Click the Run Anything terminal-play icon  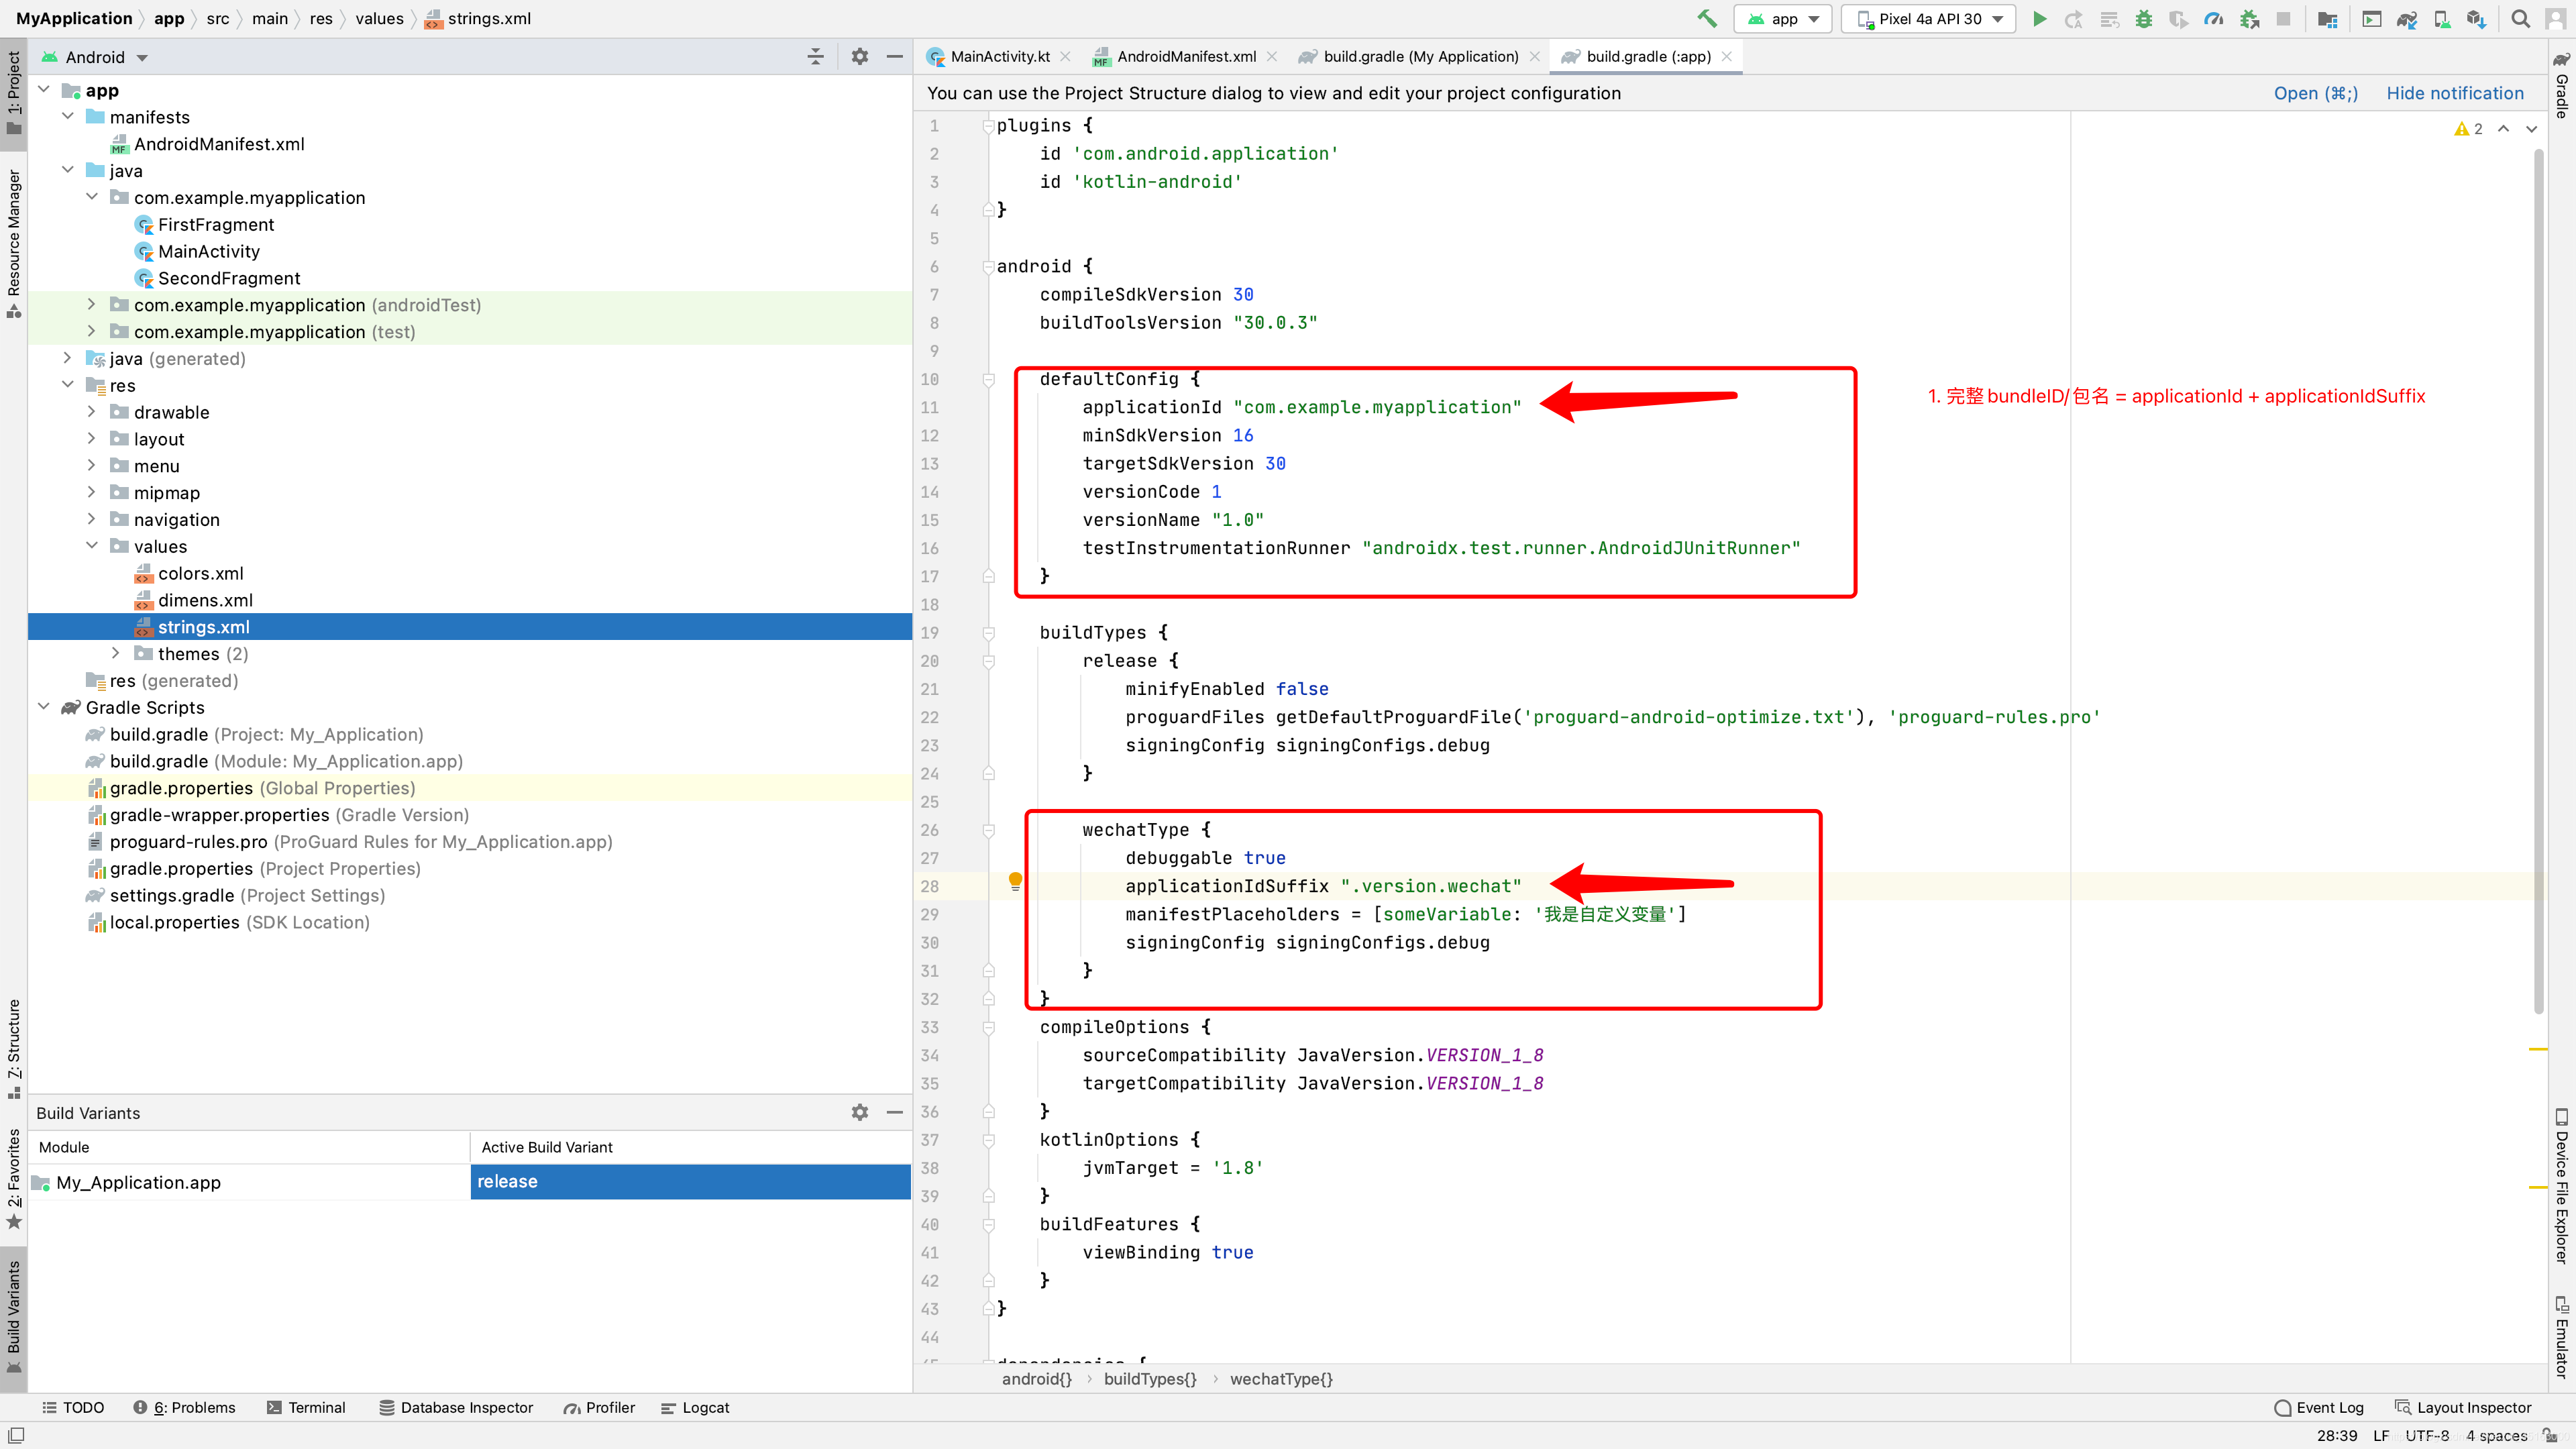tap(2371, 19)
